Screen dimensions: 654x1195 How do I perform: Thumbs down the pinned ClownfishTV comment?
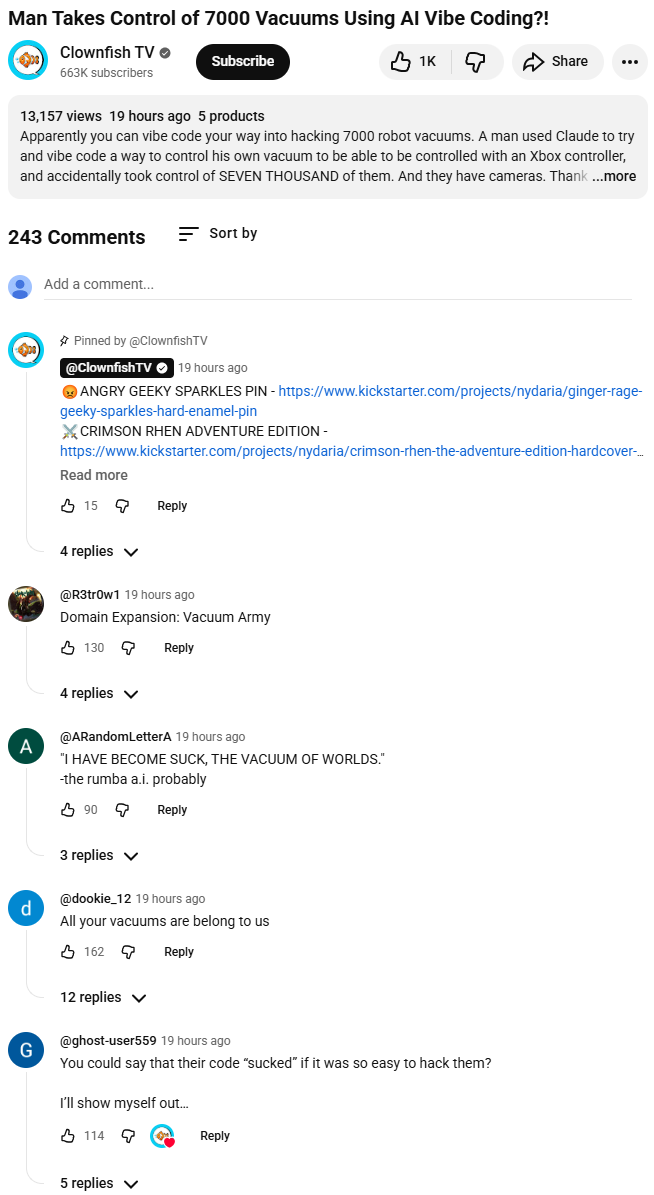point(122,506)
